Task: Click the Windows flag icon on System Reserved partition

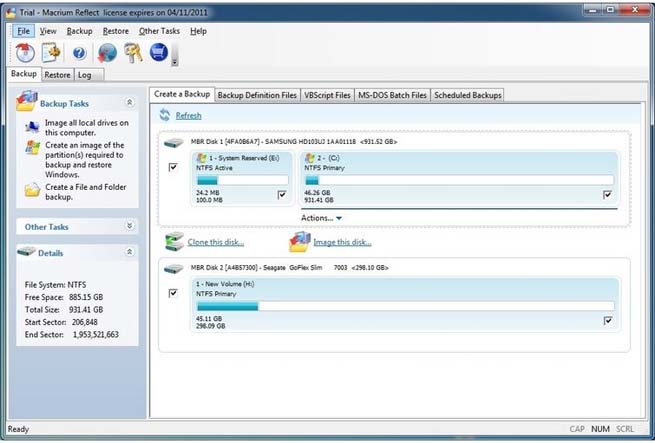Action: pos(201,158)
